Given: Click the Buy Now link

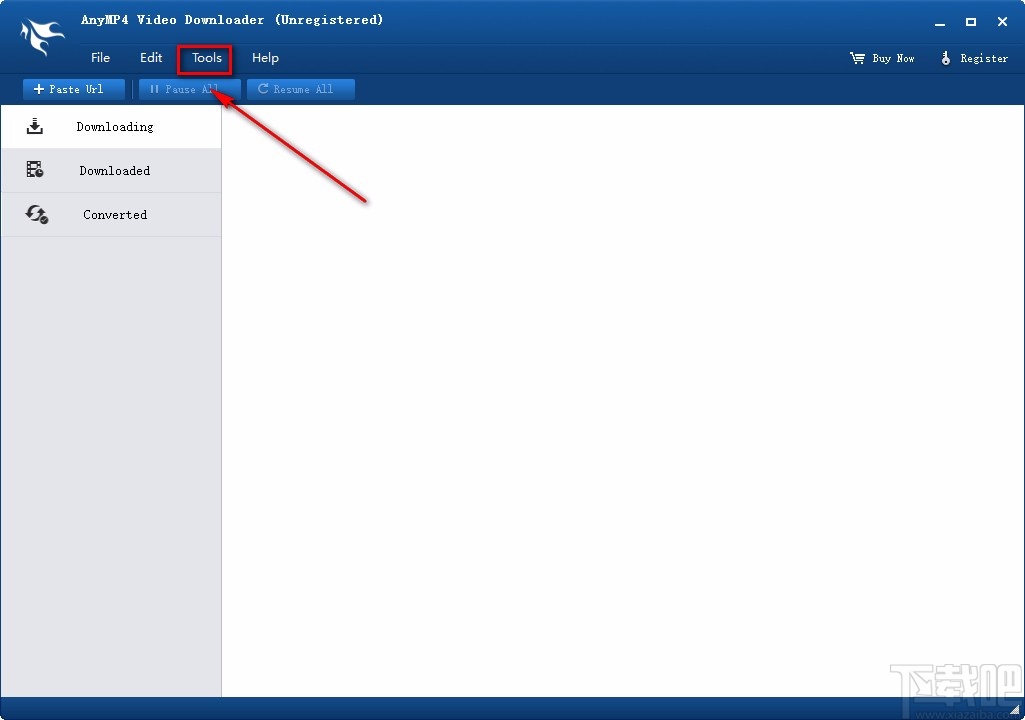Looking at the screenshot, I should click(882, 58).
